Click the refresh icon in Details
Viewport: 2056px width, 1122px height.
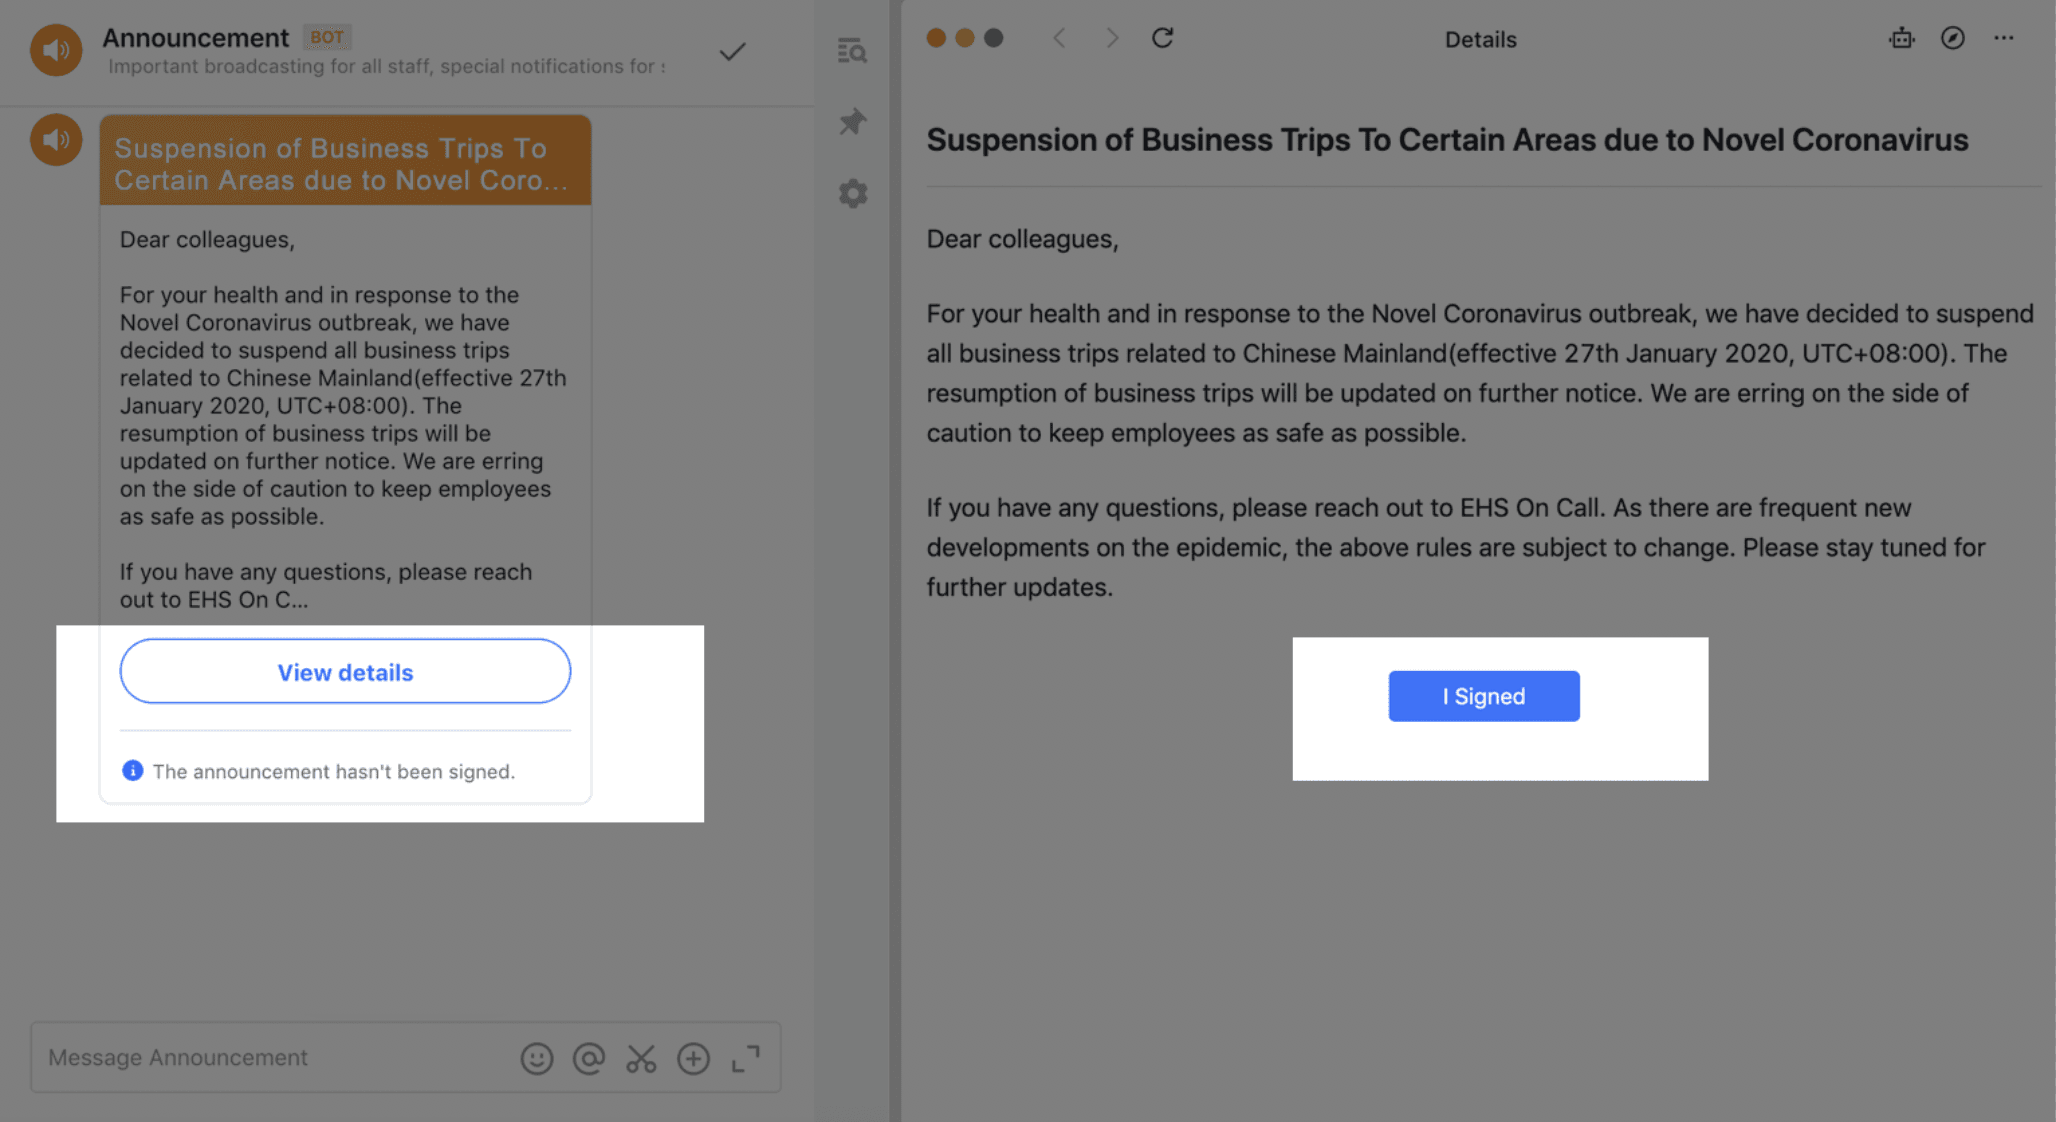[1162, 38]
